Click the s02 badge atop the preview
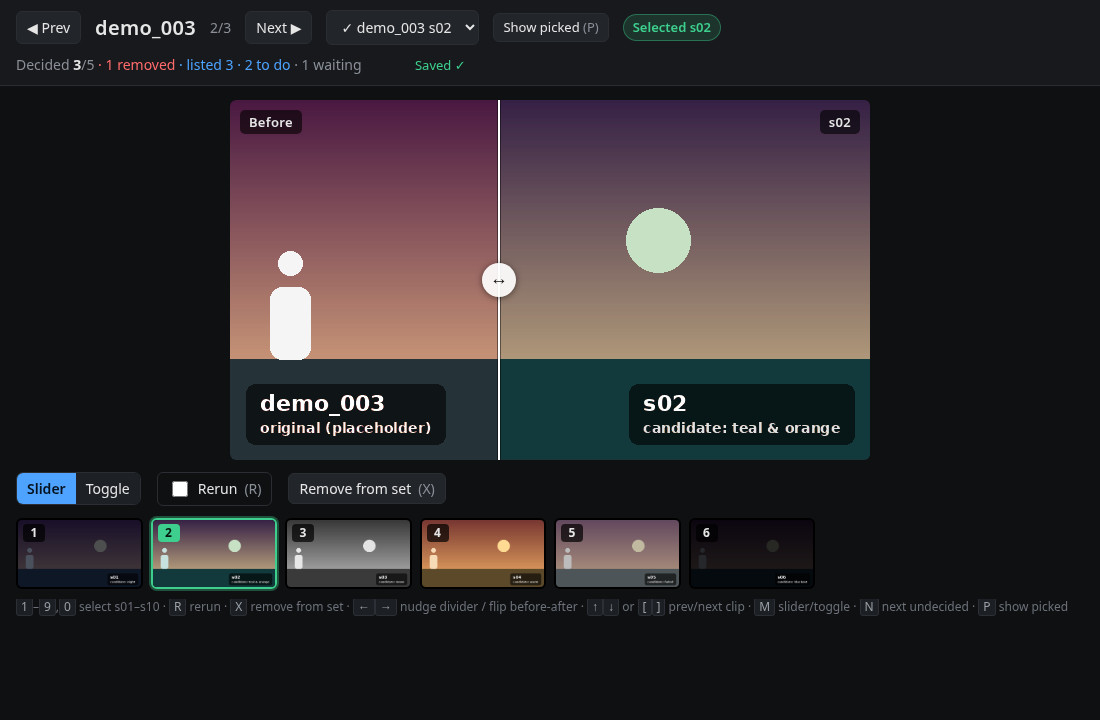The image size is (1100, 720). tap(840, 122)
